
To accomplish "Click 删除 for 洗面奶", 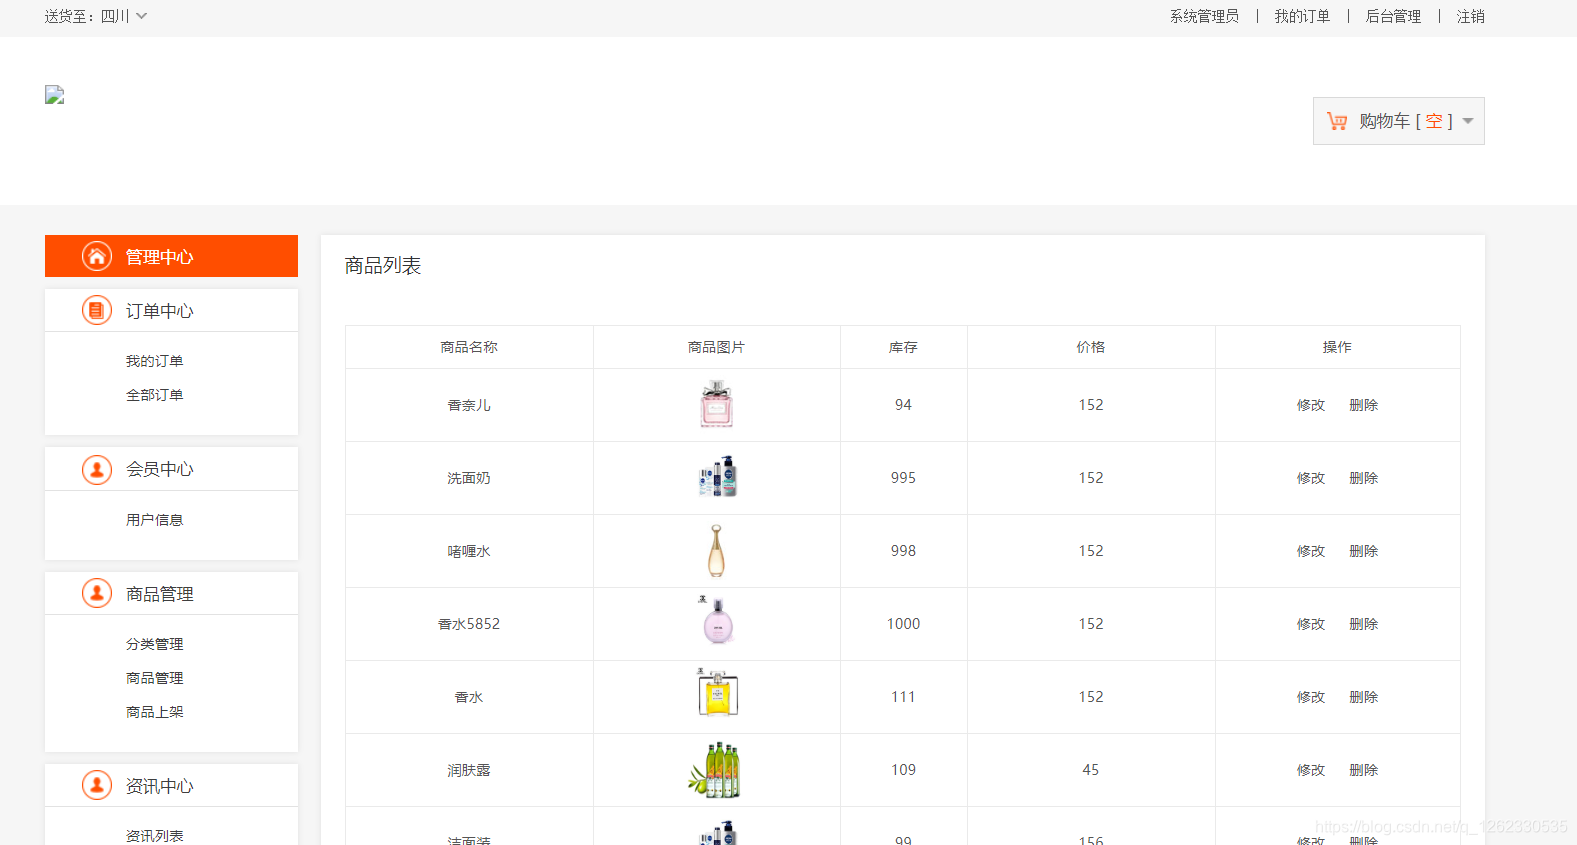I will [1363, 478].
